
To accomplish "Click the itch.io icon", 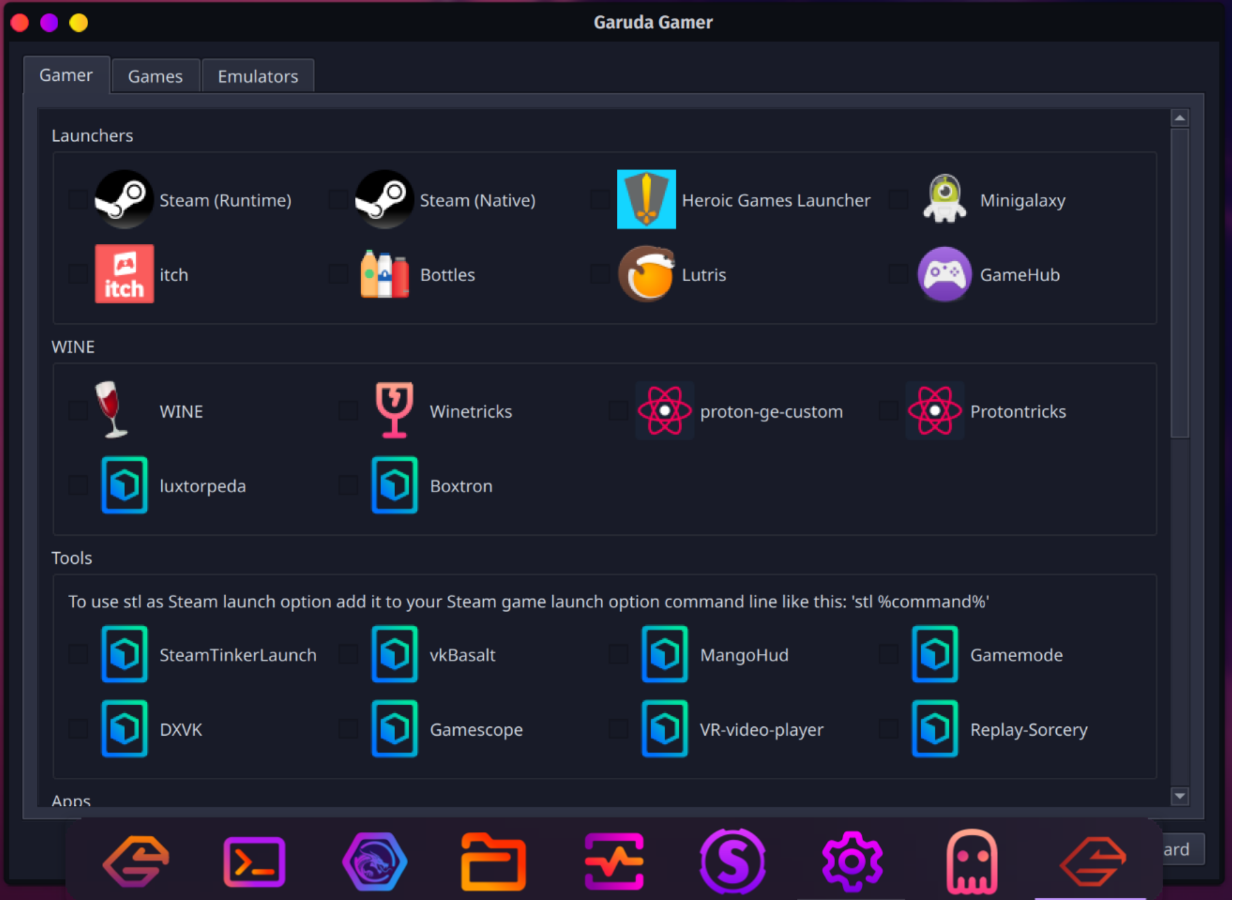I will (x=124, y=274).
